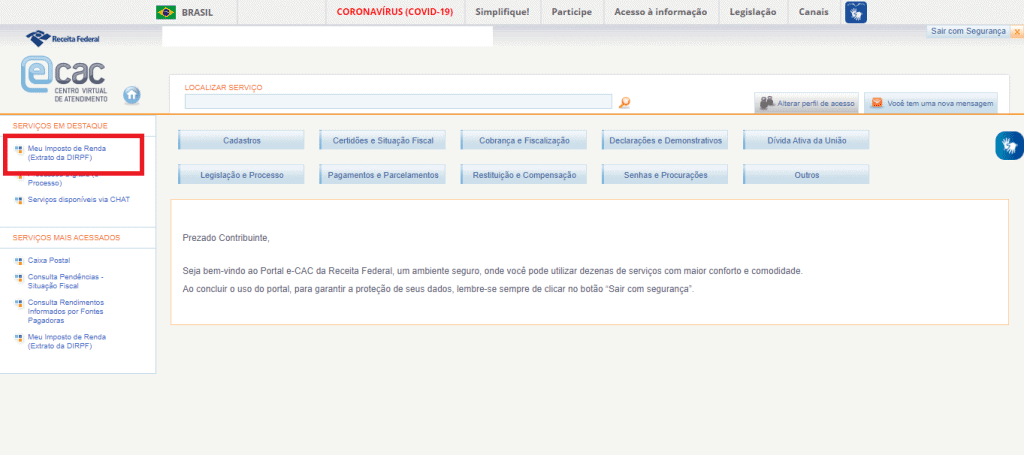Screen dimensions: 1024x455
Task: Open Você tem uma nova mensagem
Action: (931, 103)
